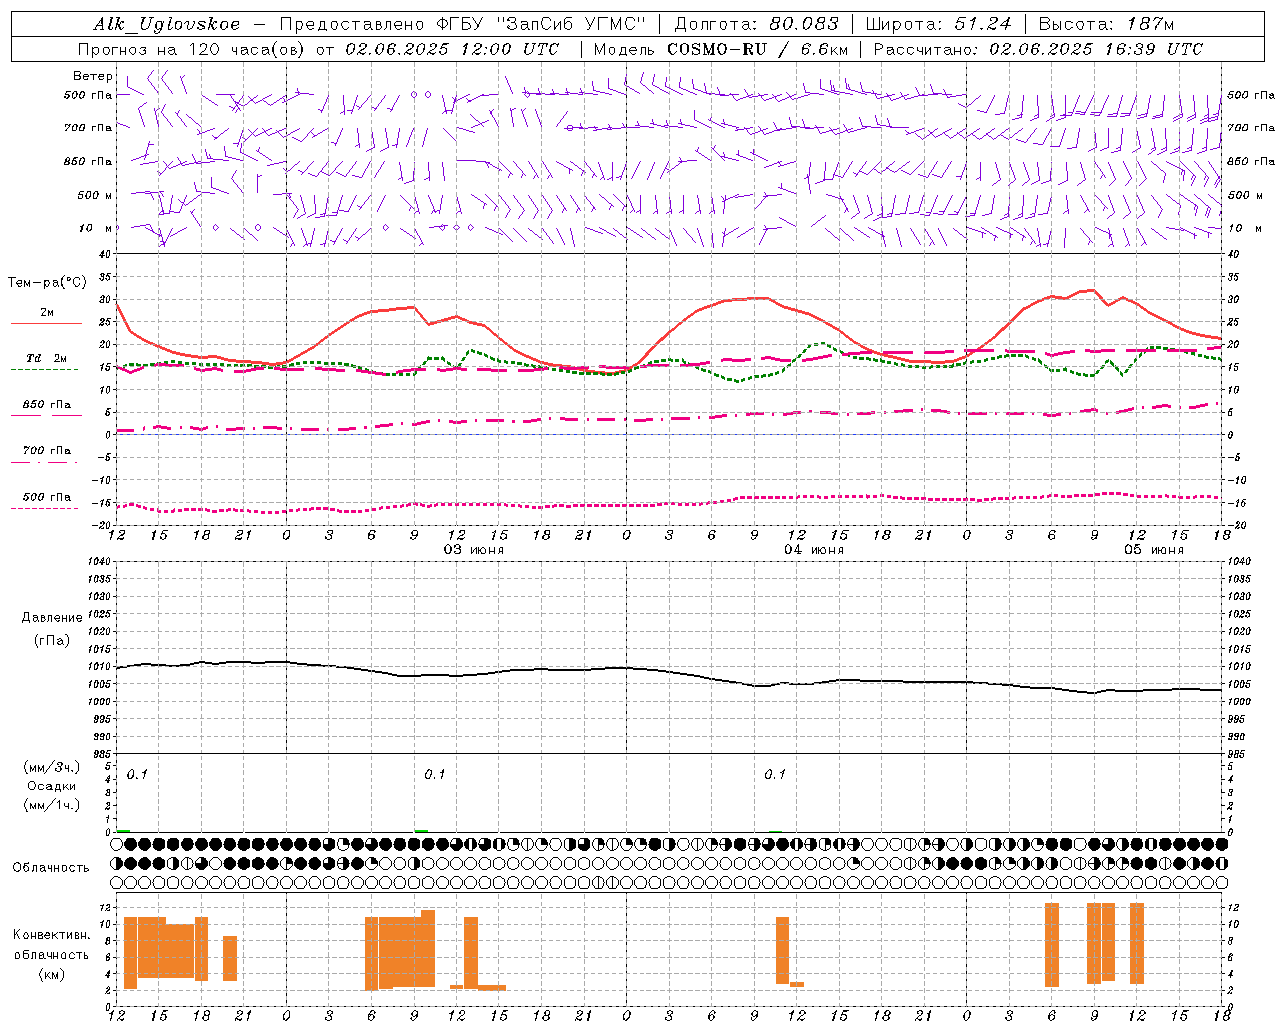Click the 700 гПа temperature legend entry
1280x1024 pixels.
point(46,454)
